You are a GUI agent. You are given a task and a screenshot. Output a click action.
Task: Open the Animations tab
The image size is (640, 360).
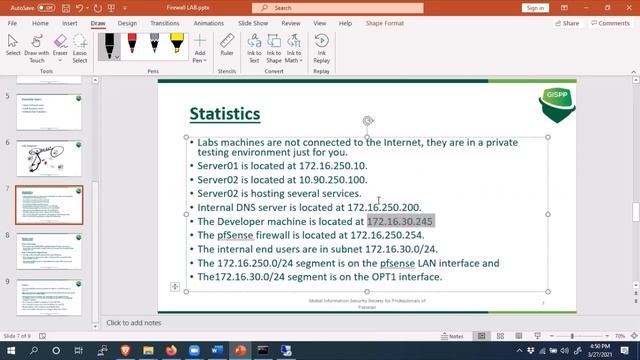pos(209,23)
